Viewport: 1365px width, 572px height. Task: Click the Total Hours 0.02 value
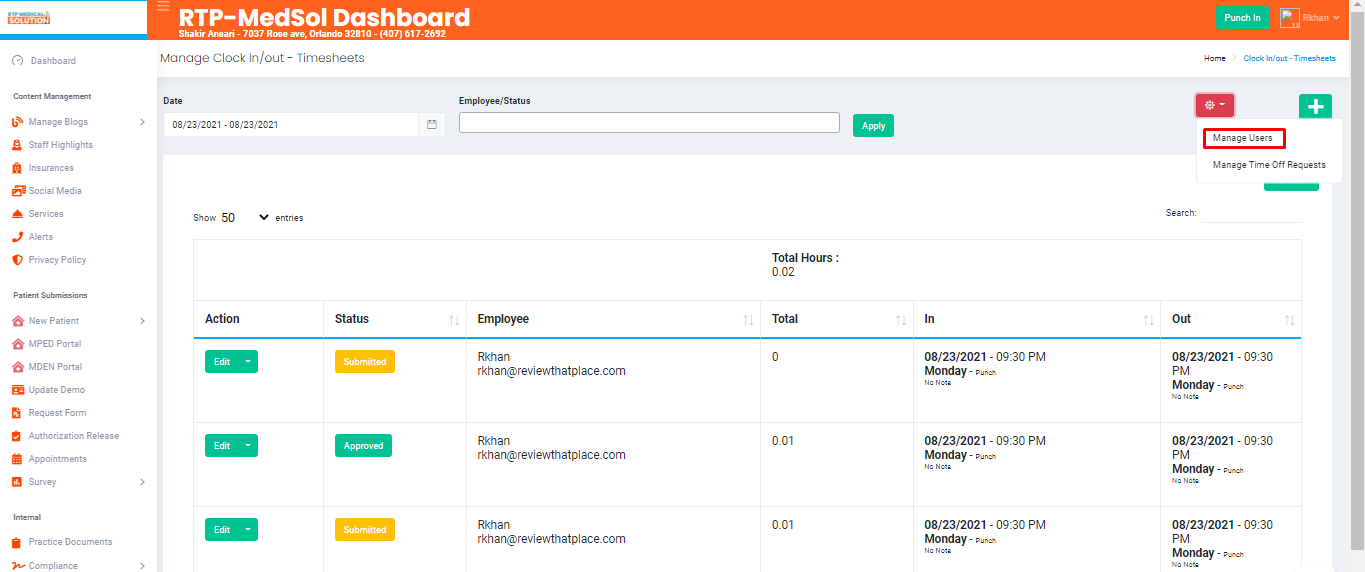pyautogui.click(x=783, y=272)
